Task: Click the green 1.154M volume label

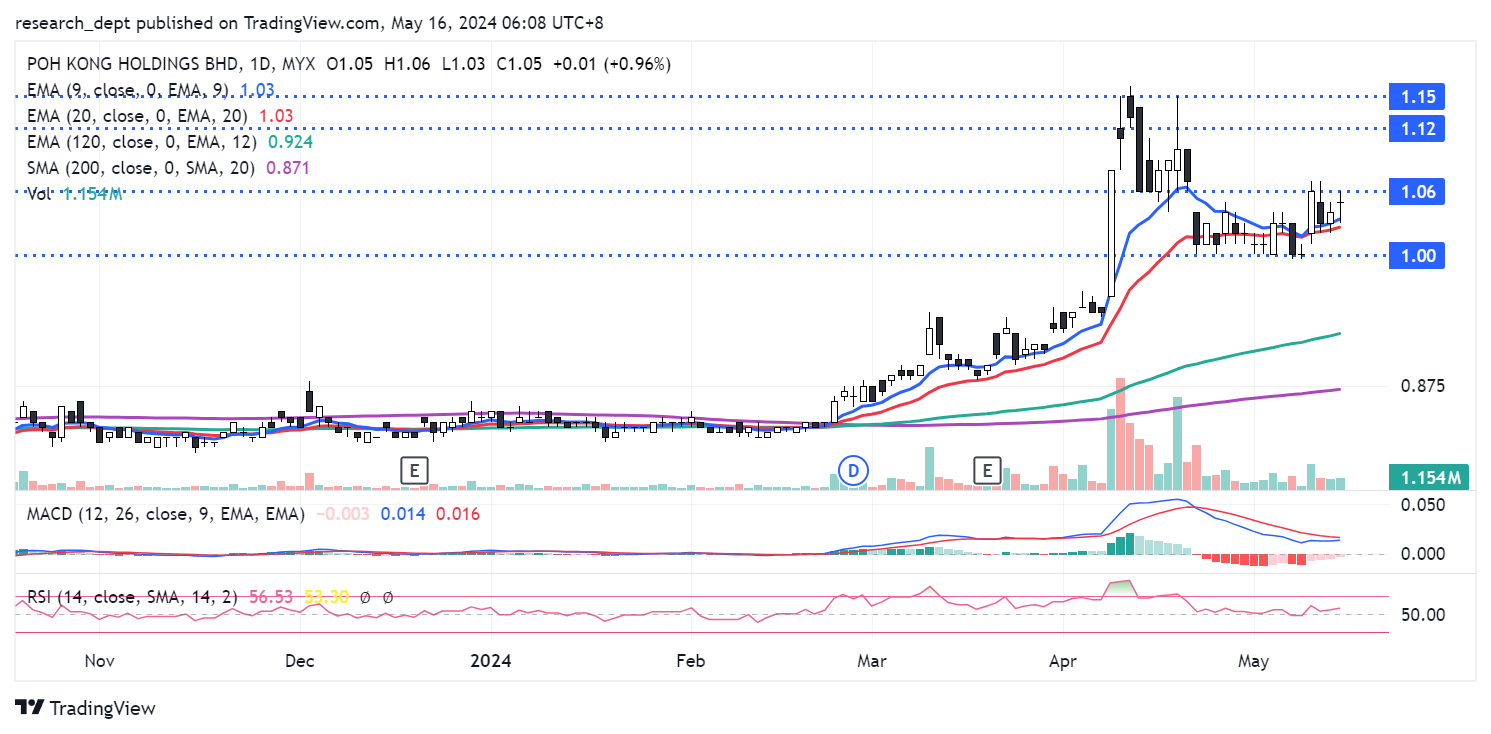Action: (x=1418, y=479)
